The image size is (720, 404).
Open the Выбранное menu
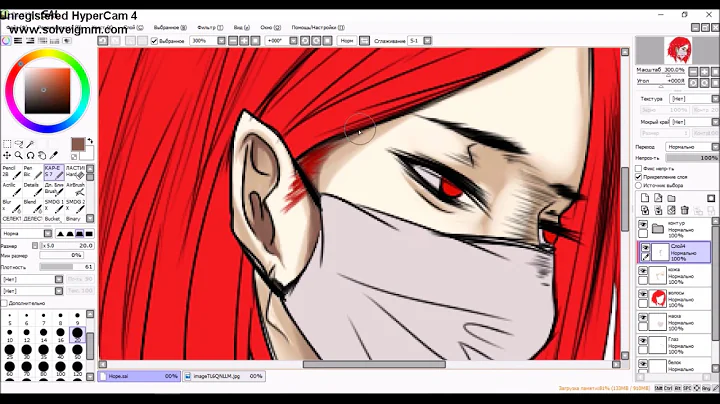pos(170,28)
